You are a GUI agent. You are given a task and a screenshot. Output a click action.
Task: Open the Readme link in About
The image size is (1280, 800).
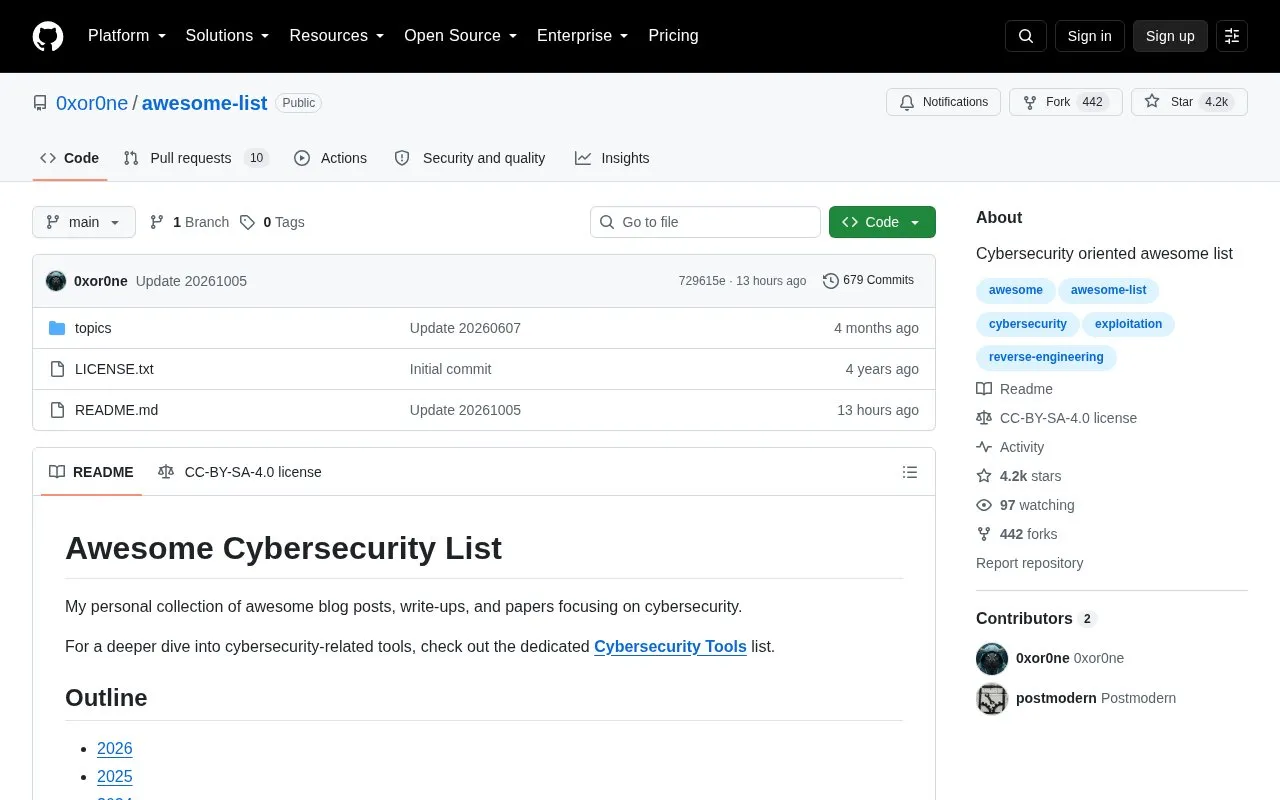coord(1014,389)
